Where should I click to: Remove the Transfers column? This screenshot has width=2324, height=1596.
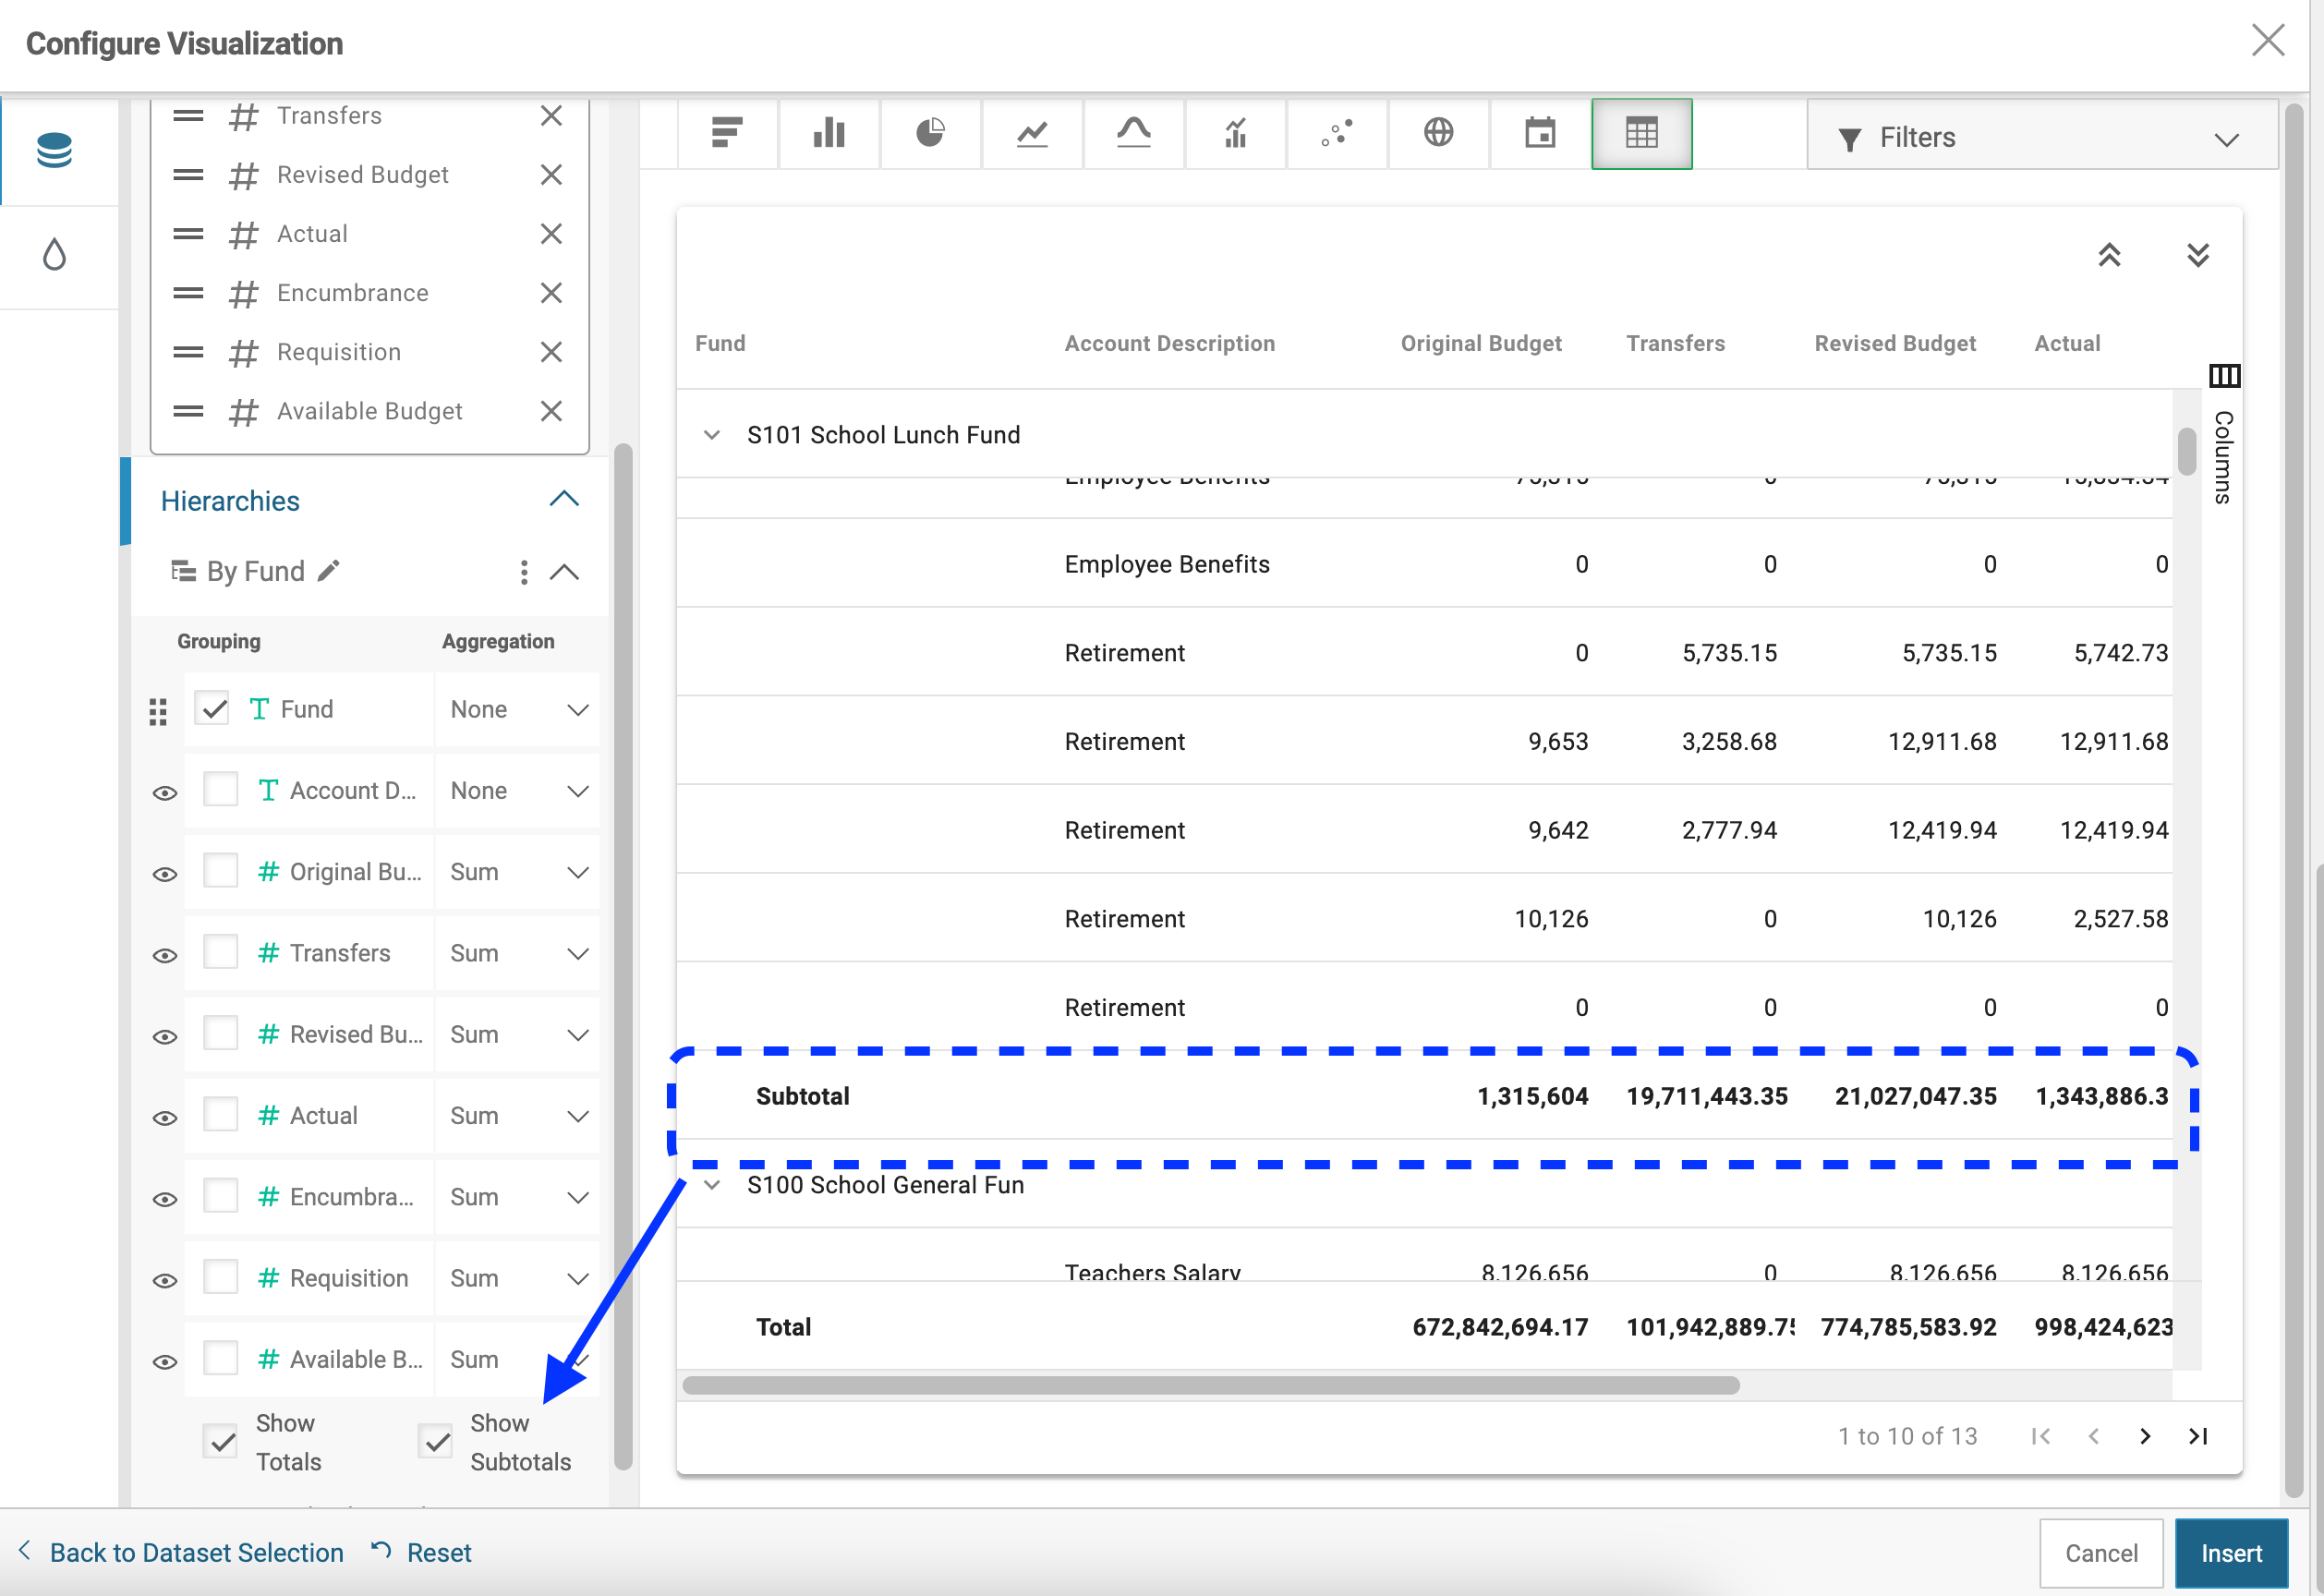point(551,116)
